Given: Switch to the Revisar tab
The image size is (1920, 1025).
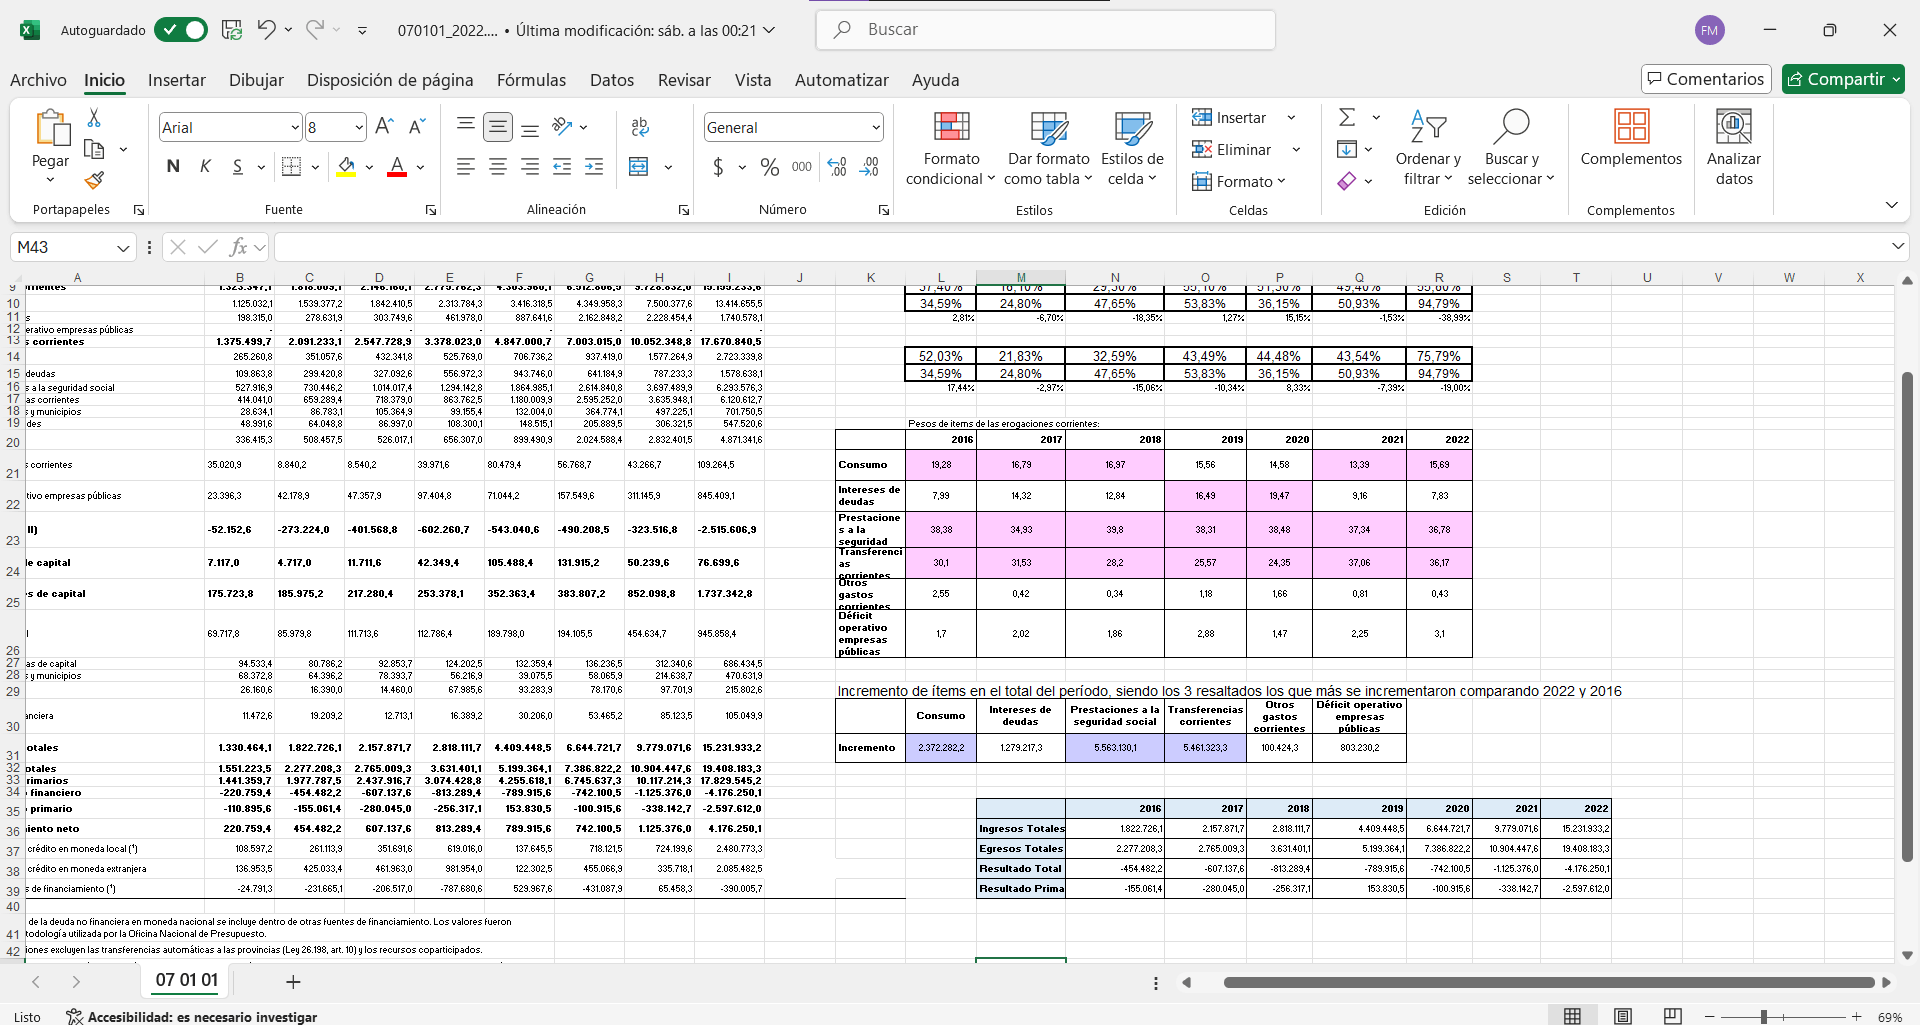Looking at the screenshot, I should click(x=684, y=80).
